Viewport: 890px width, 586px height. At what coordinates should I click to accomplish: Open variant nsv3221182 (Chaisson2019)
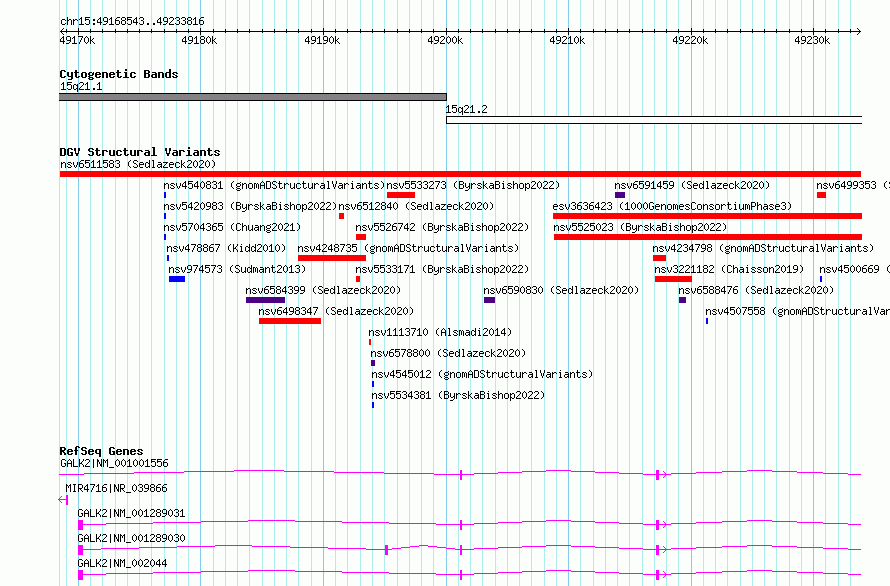pos(729,269)
